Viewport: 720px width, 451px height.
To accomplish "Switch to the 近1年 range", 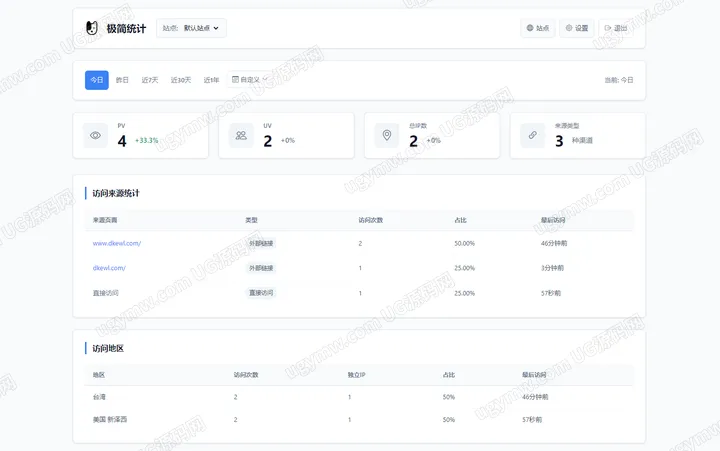I will 211,80.
